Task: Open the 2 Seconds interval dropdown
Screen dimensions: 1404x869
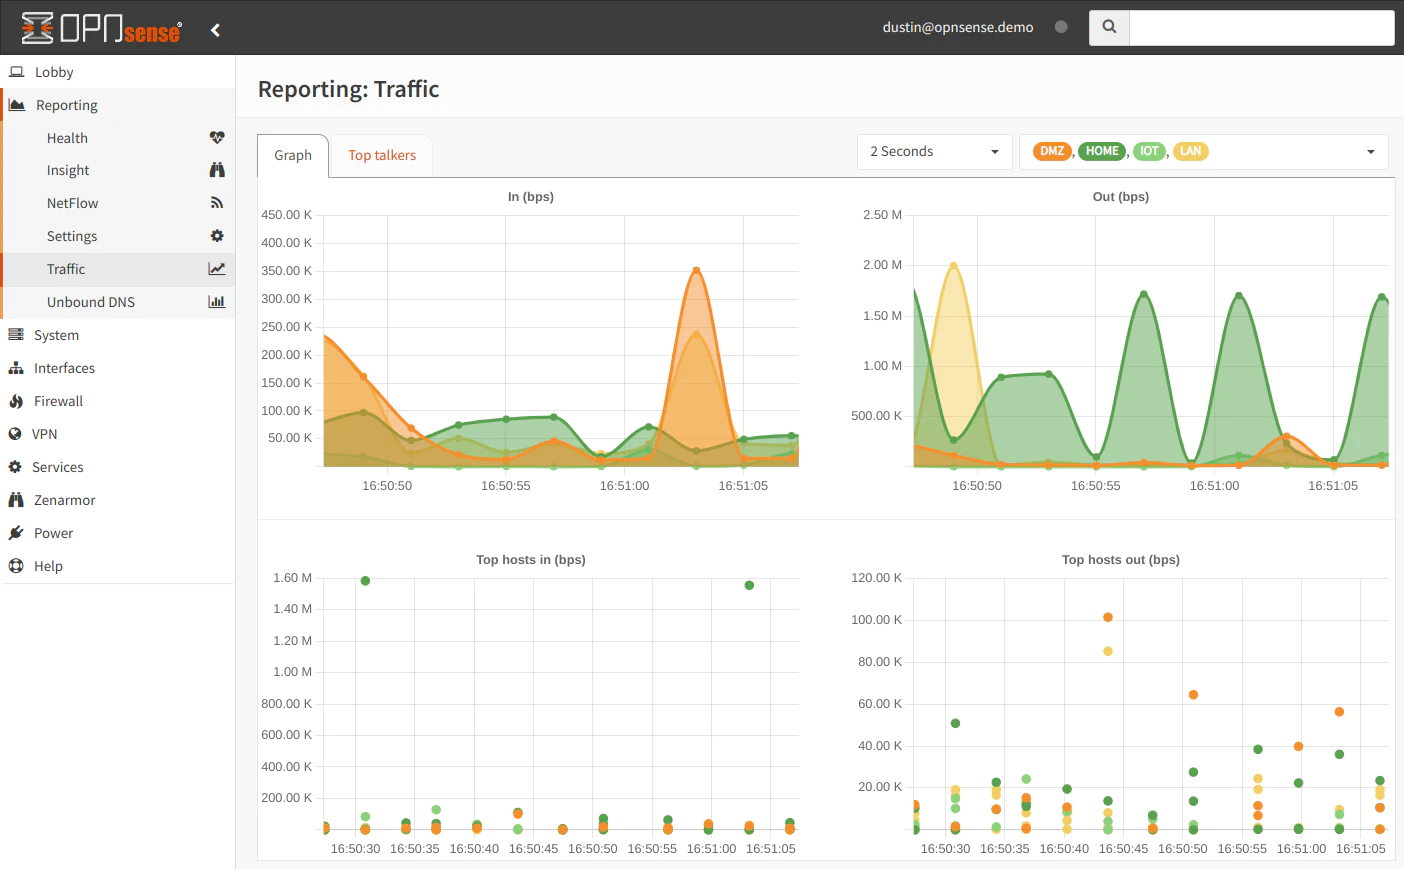Action: pyautogui.click(x=934, y=152)
